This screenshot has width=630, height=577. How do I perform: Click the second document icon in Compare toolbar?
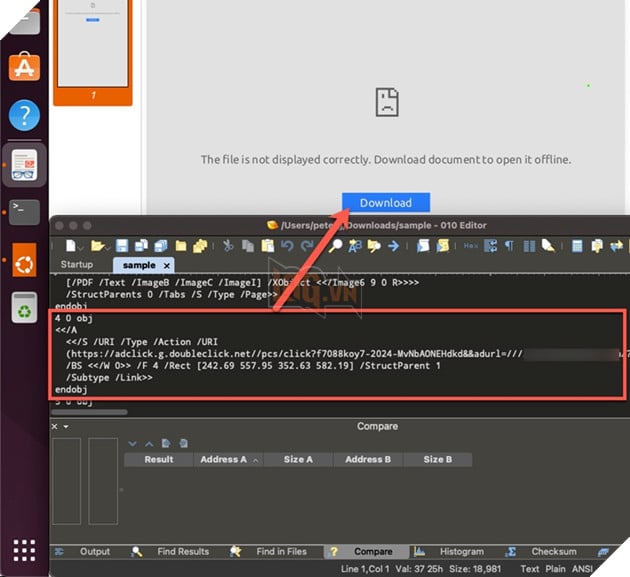pos(183,443)
